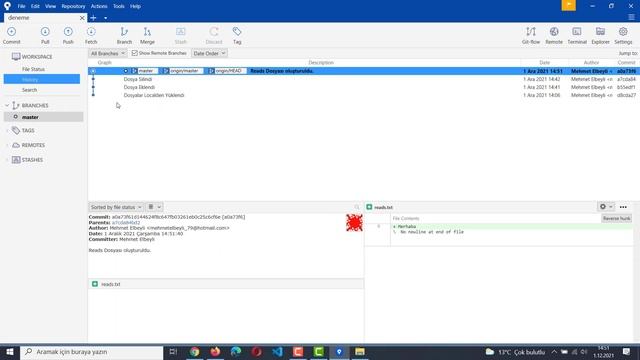Click the hamburger menu icon top right
The height and width of the screenshot is (360, 640).
631,17
